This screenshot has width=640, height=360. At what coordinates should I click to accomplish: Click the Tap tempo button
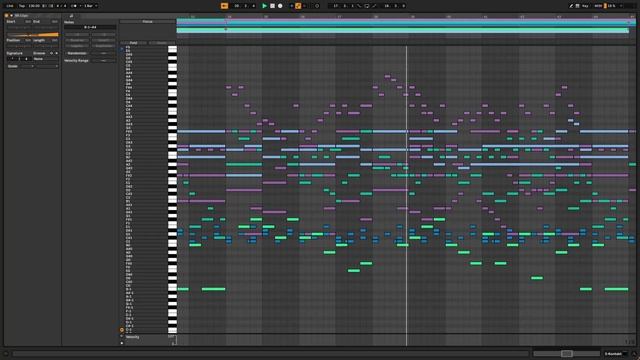22,6
